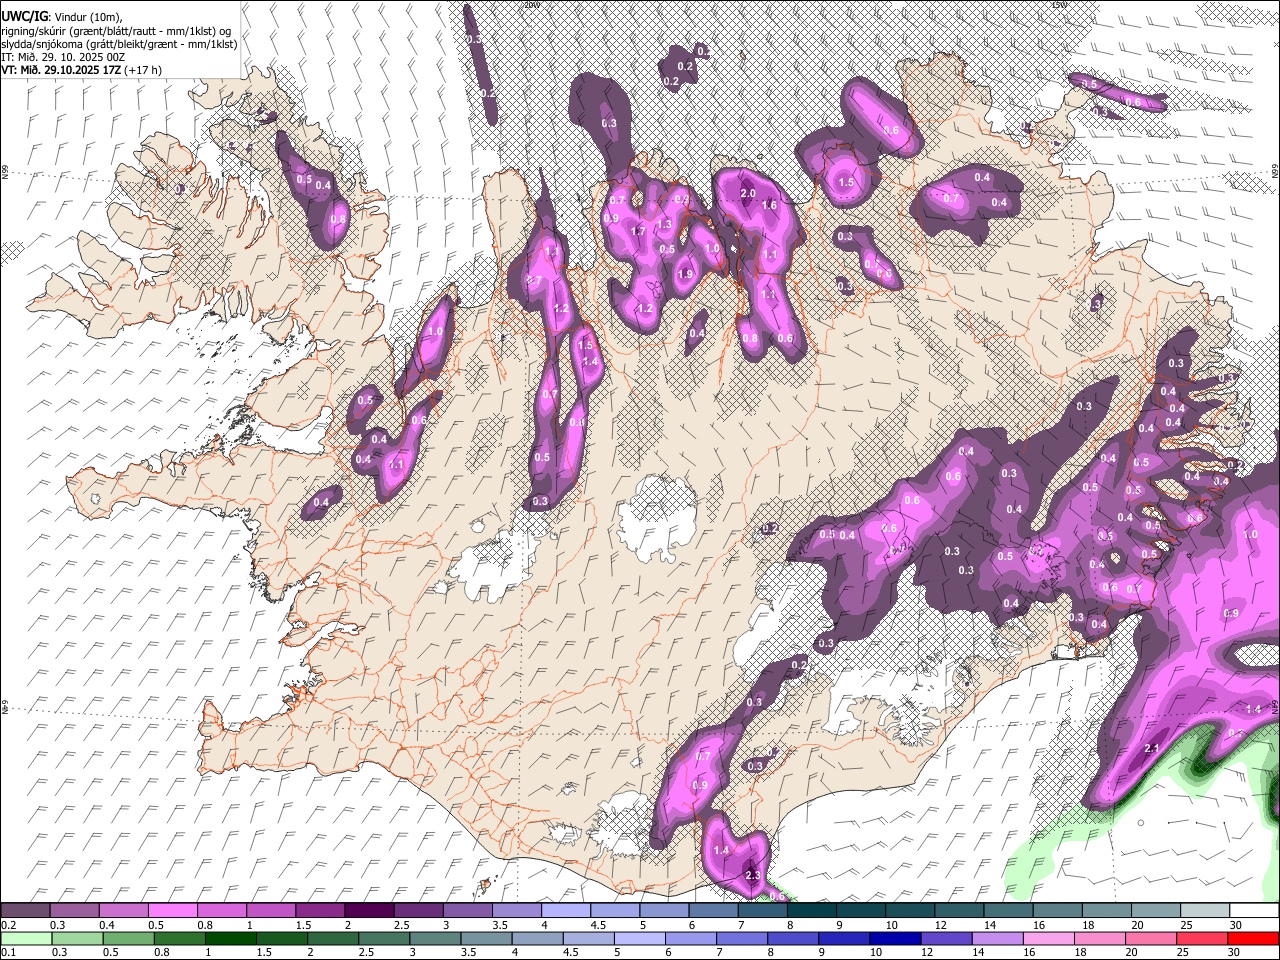1280x960 pixels.
Task: Pick the light grey 25–30 snow scale swatch
Action: [1204, 910]
